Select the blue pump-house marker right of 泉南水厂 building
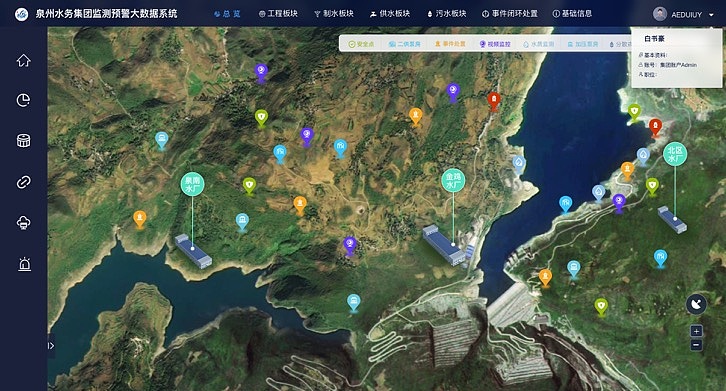 coord(242,221)
